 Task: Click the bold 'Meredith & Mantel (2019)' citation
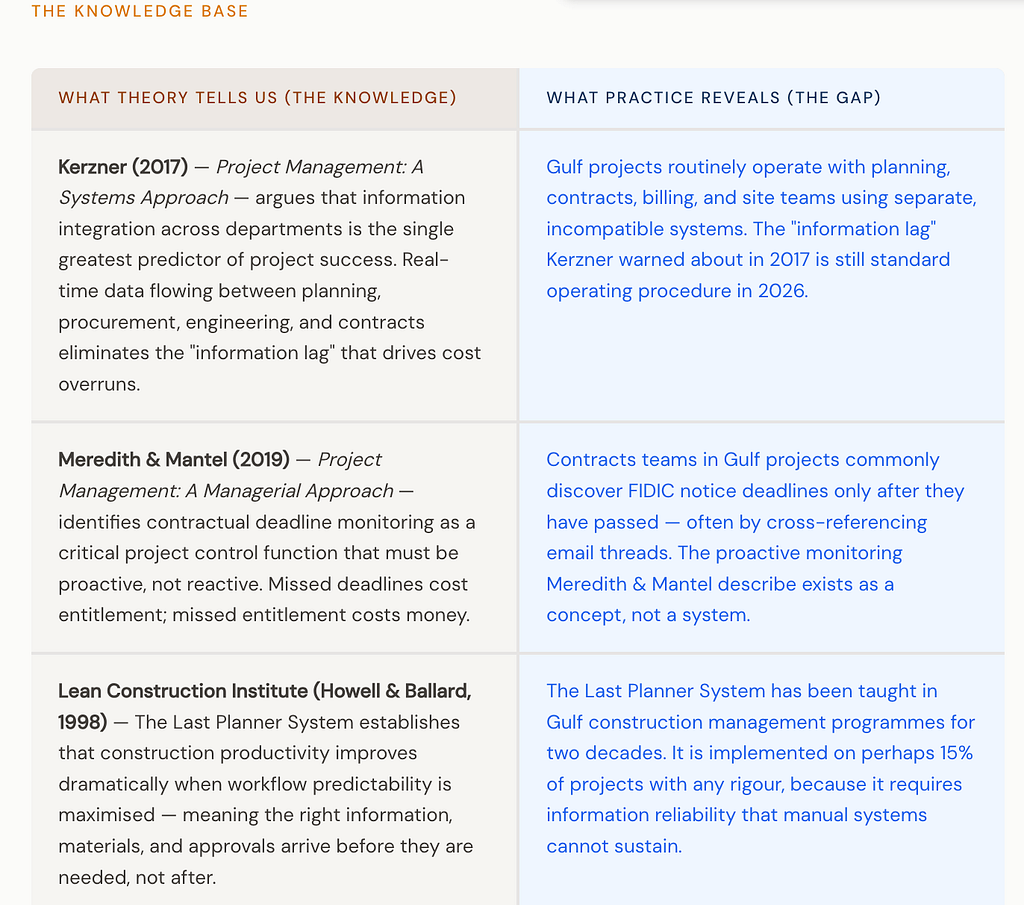pyautogui.click(x=174, y=460)
